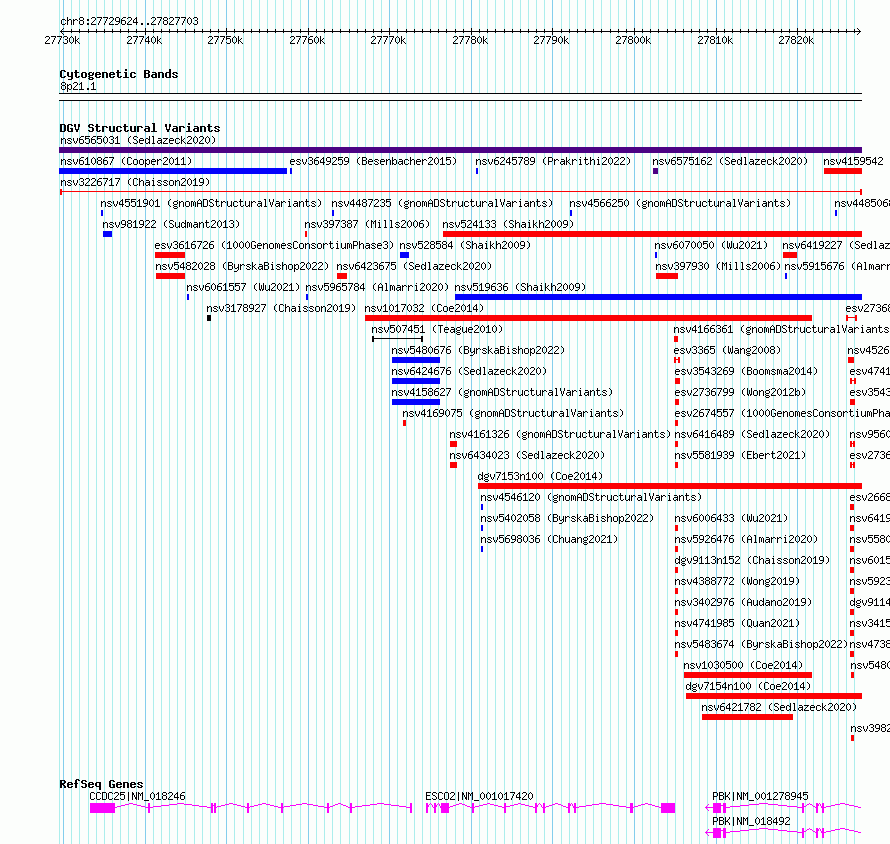Click esv2674557 1000GenomesConsortium label

[782, 413]
